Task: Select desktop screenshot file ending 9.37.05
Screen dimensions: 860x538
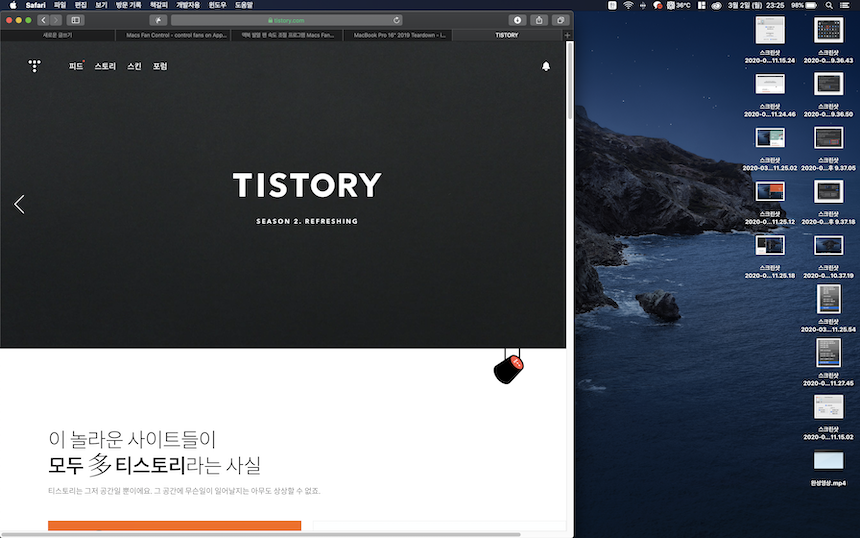Action: pos(828,148)
